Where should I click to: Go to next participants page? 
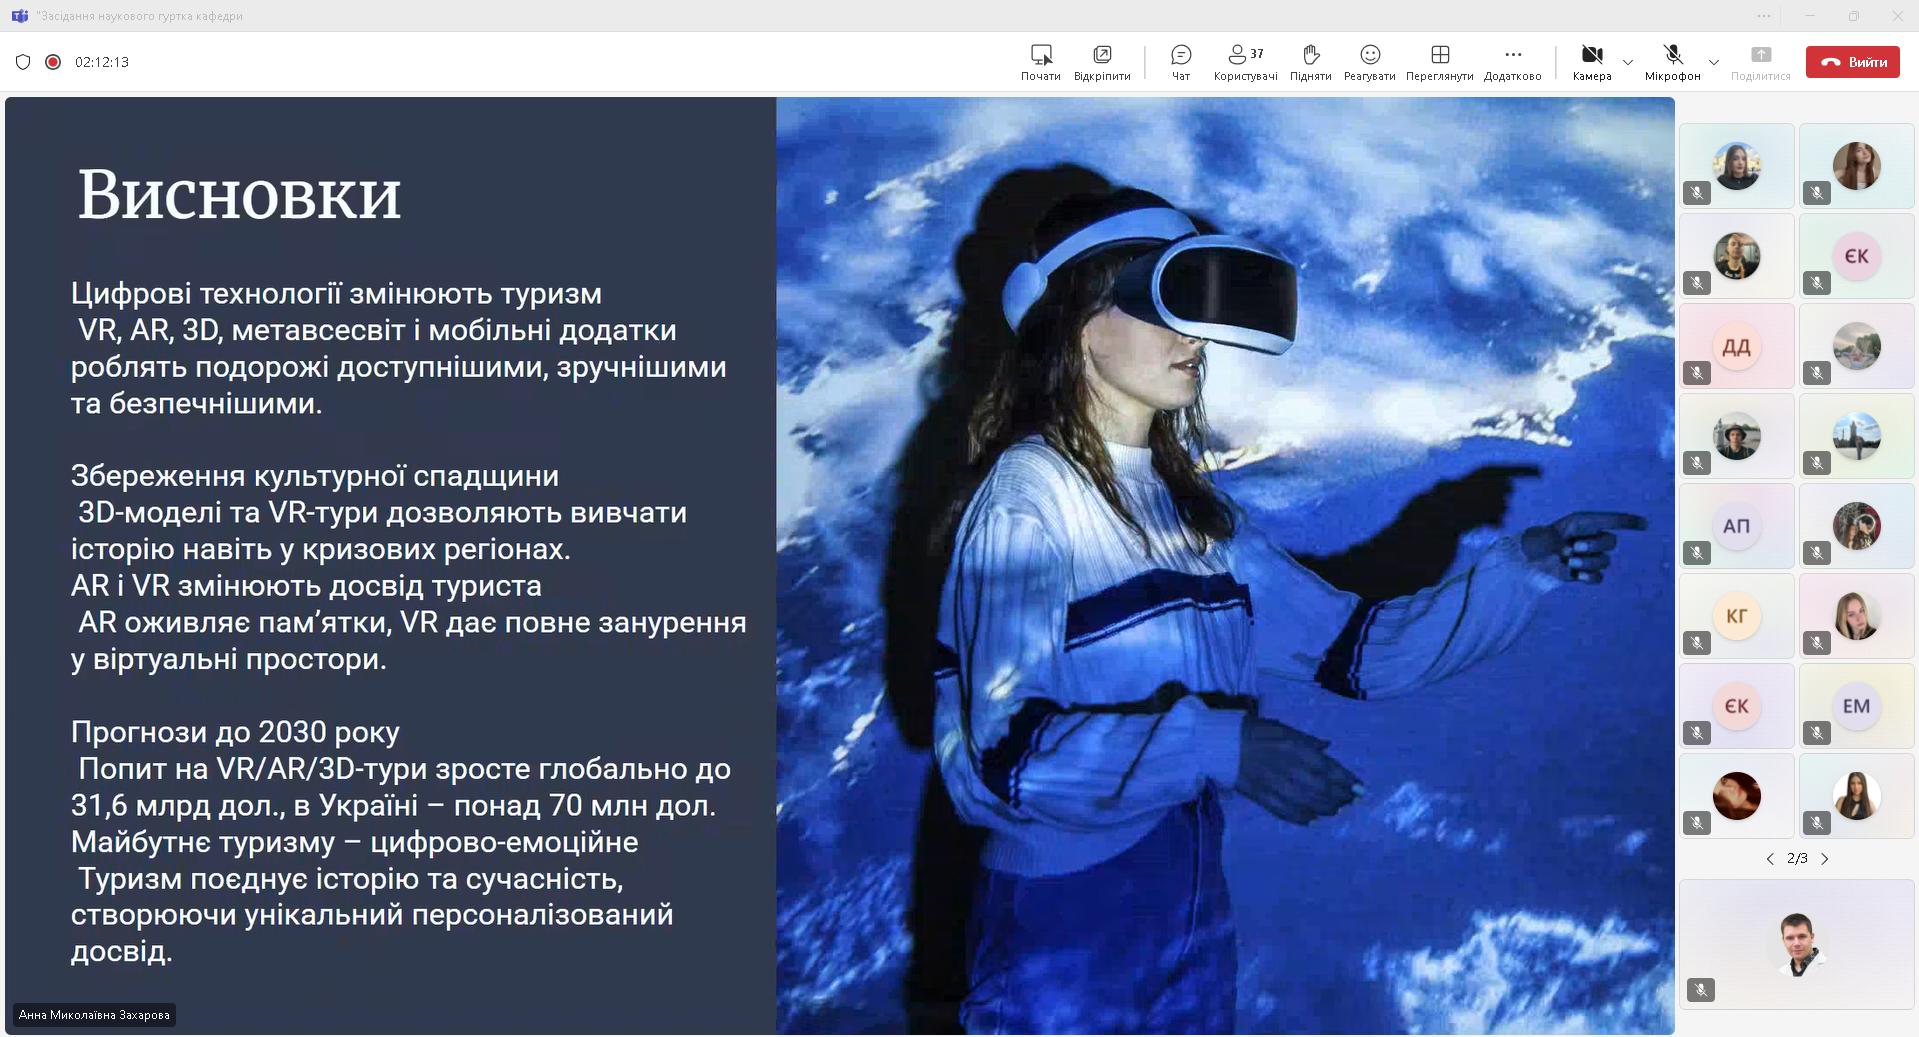pos(1825,859)
